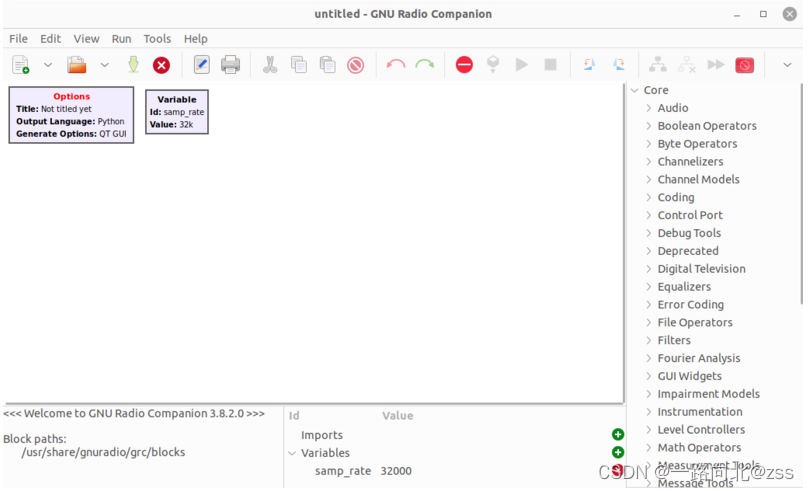
Task: Enable the selected block icon
Action: tap(658, 64)
